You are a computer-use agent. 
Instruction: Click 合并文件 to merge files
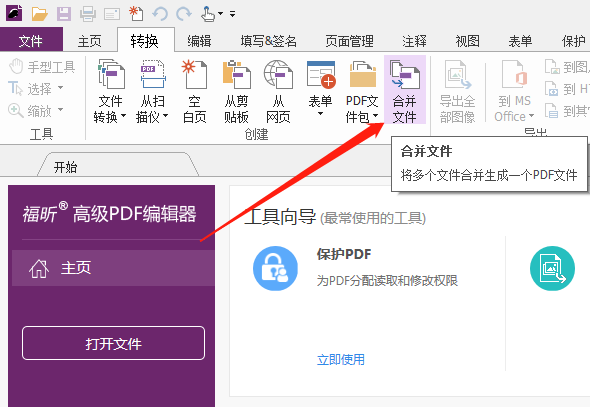click(x=405, y=90)
